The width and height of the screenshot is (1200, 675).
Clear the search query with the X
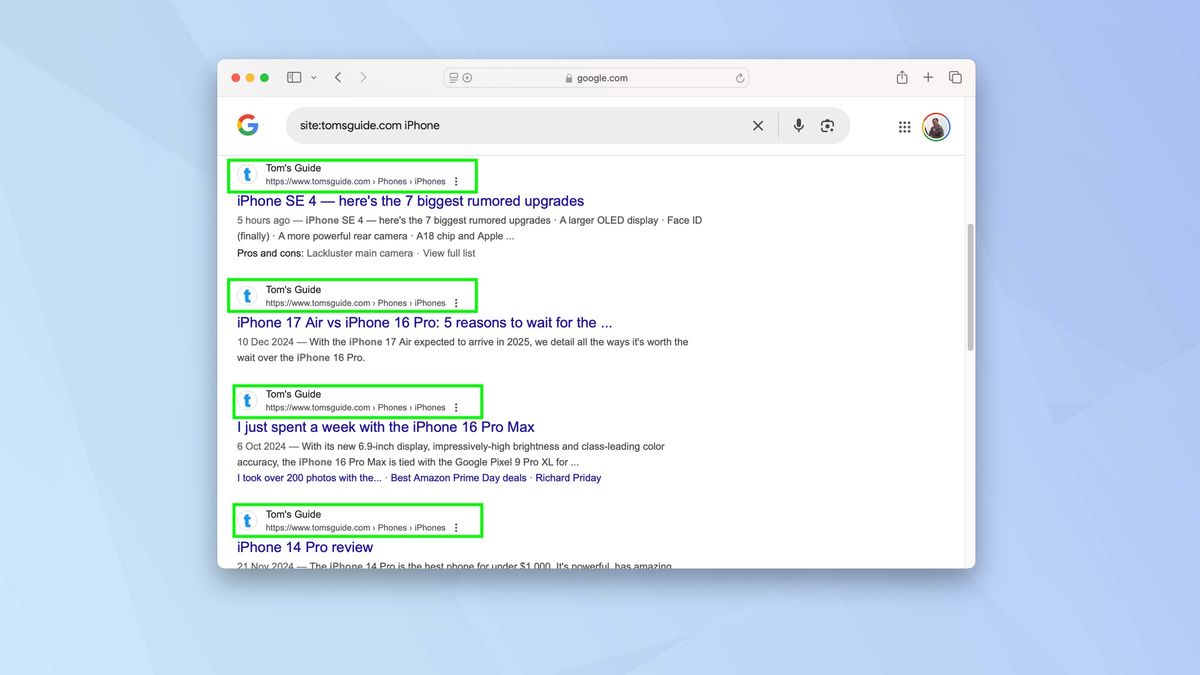point(758,125)
